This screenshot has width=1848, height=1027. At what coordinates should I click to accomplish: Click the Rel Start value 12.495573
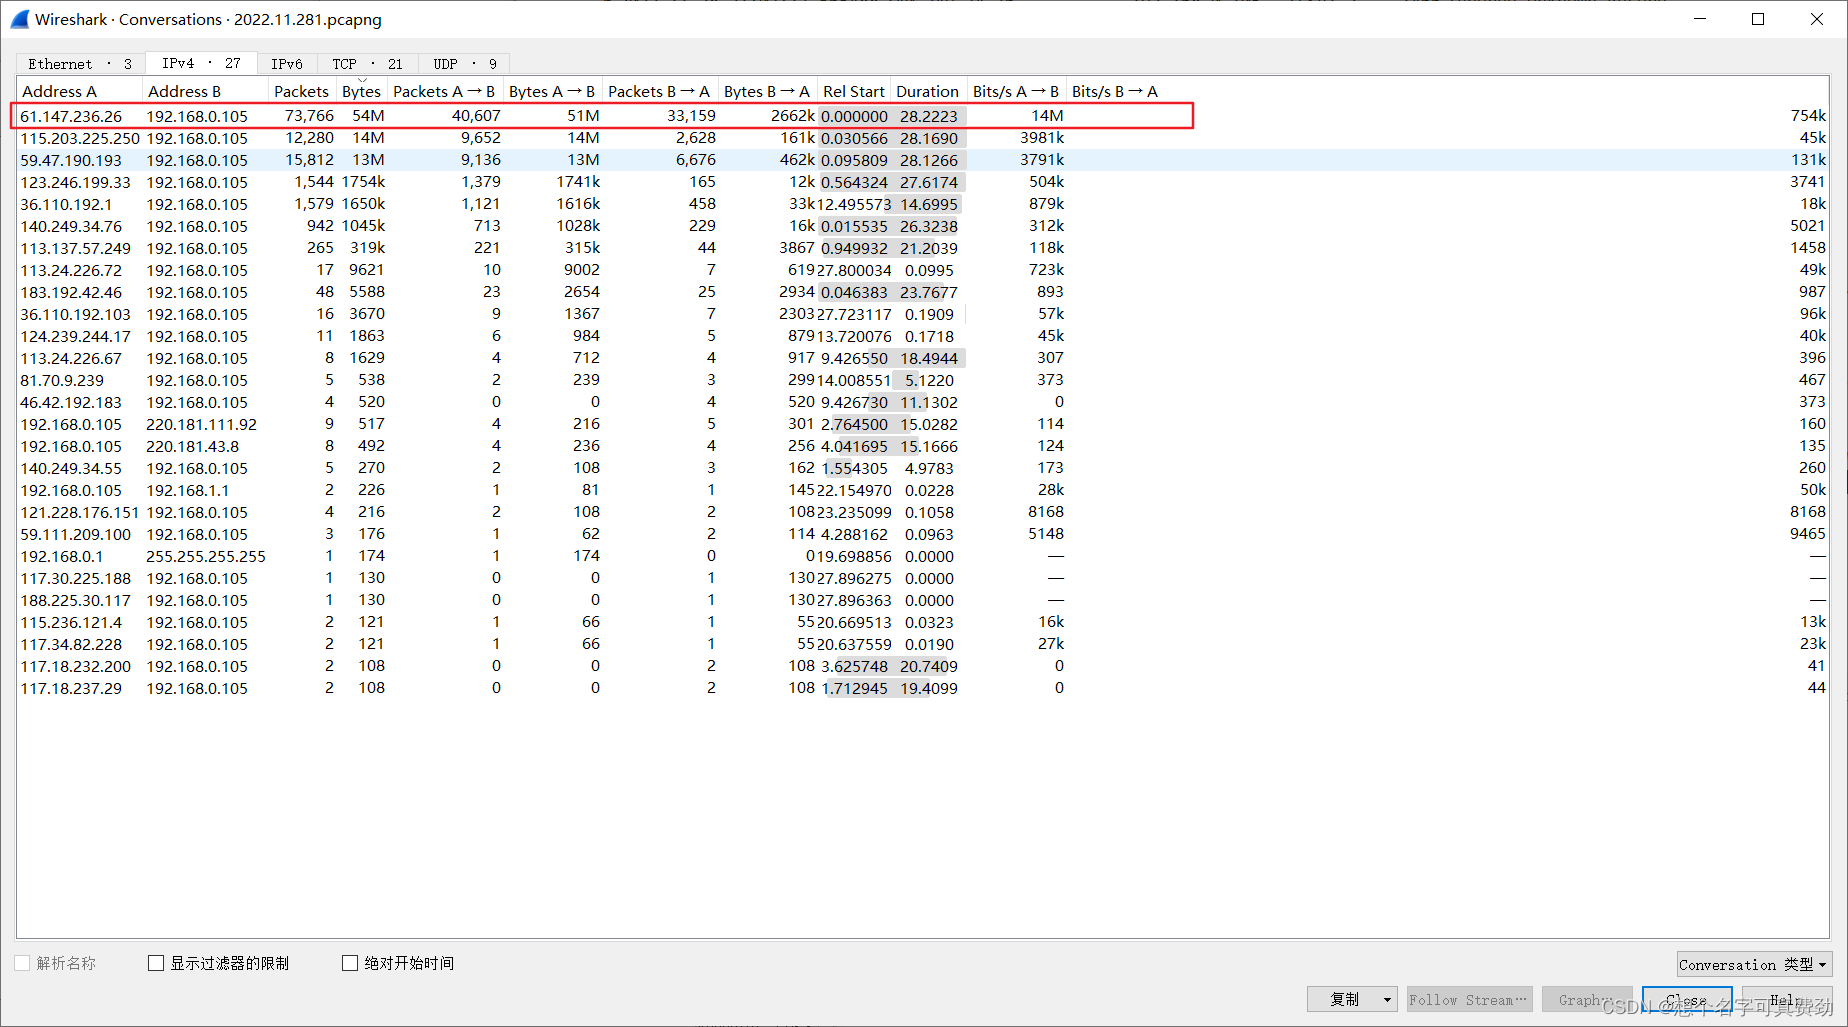click(x=854, y=204)
